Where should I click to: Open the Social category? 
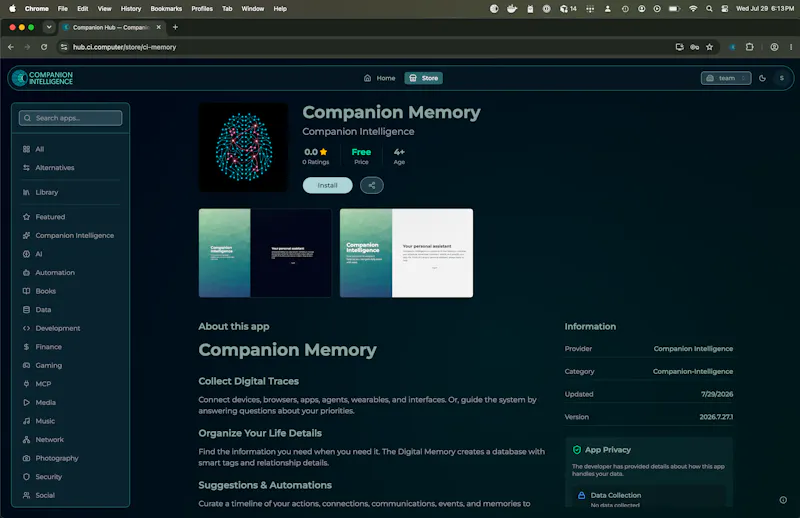(x=70, y=495)
